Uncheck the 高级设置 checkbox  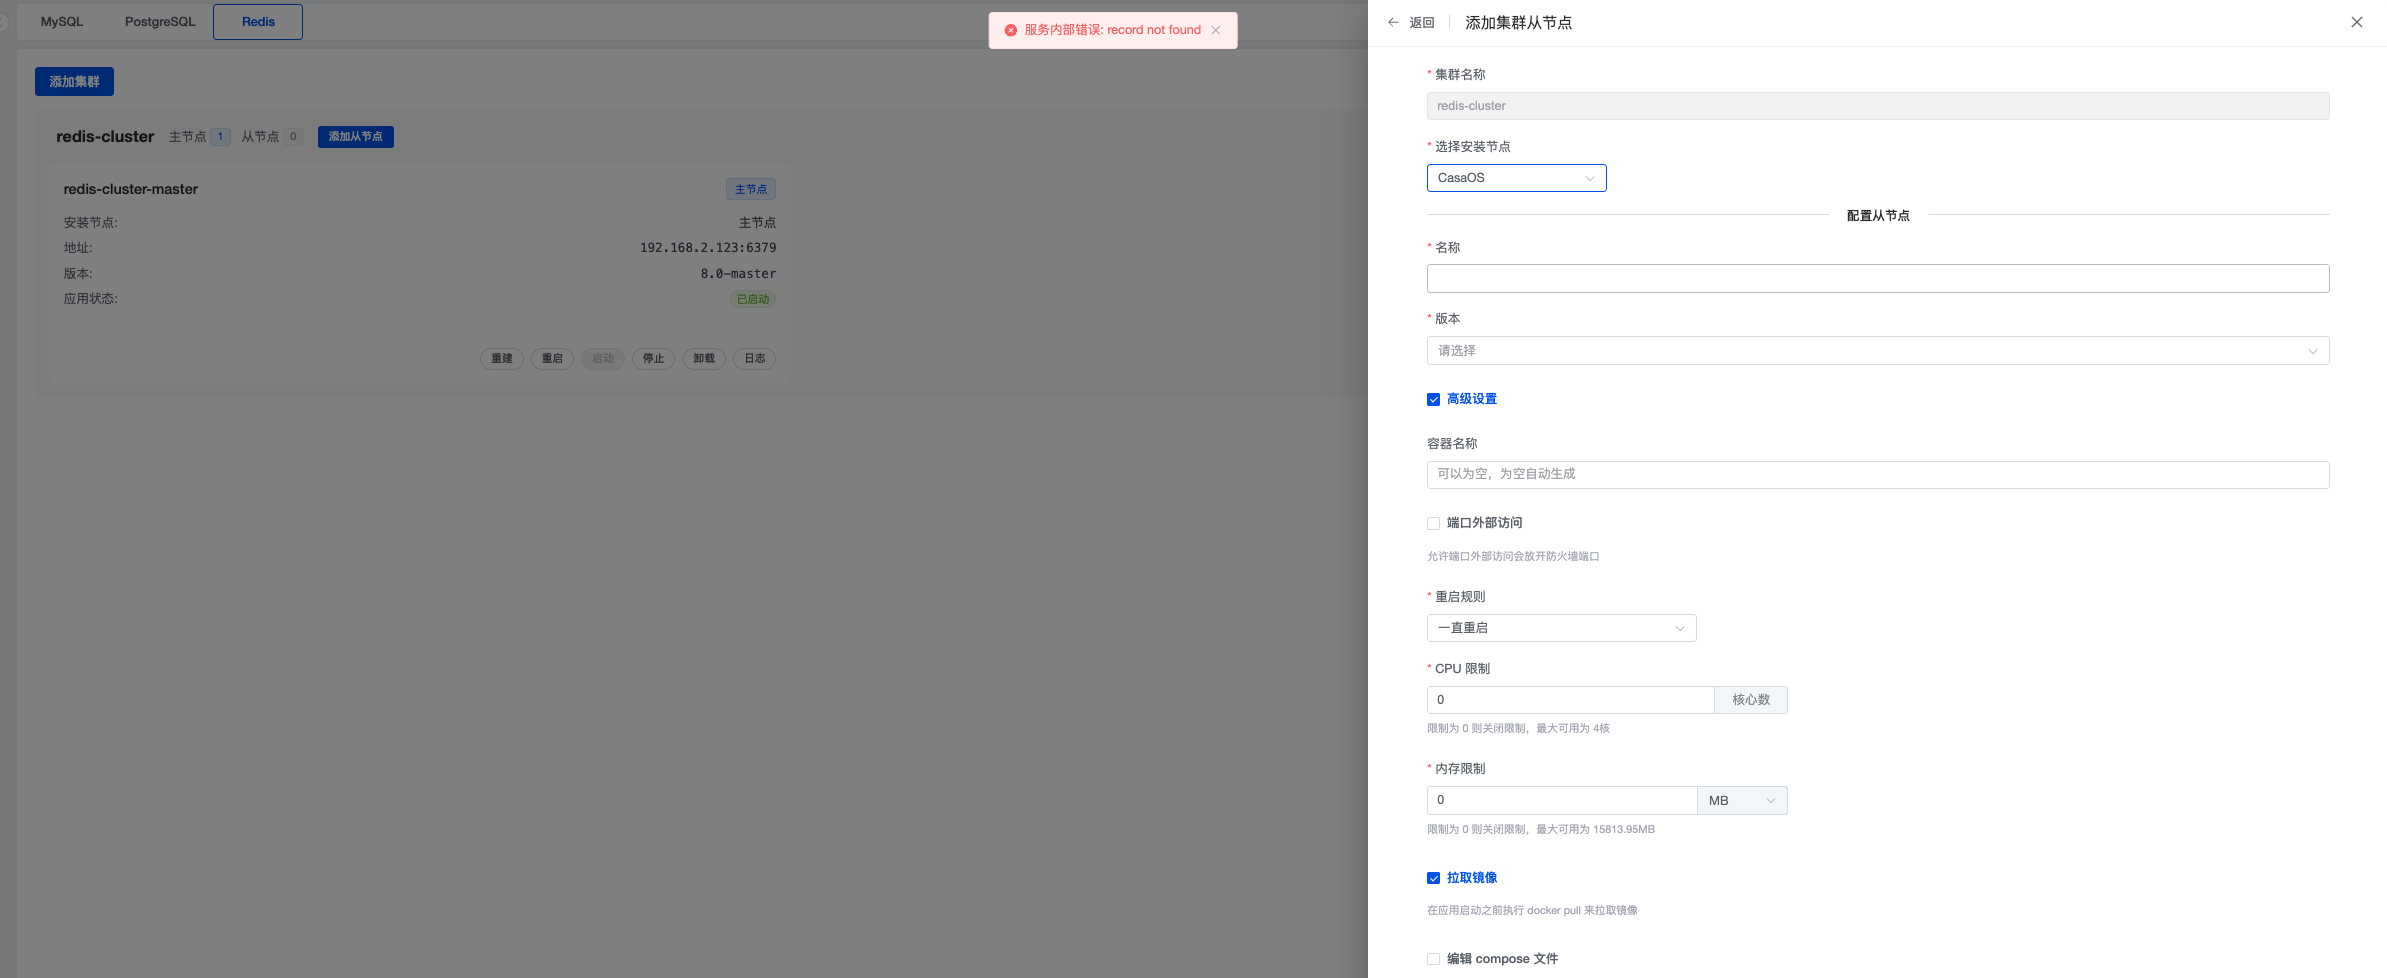[x=1433, y=399]
